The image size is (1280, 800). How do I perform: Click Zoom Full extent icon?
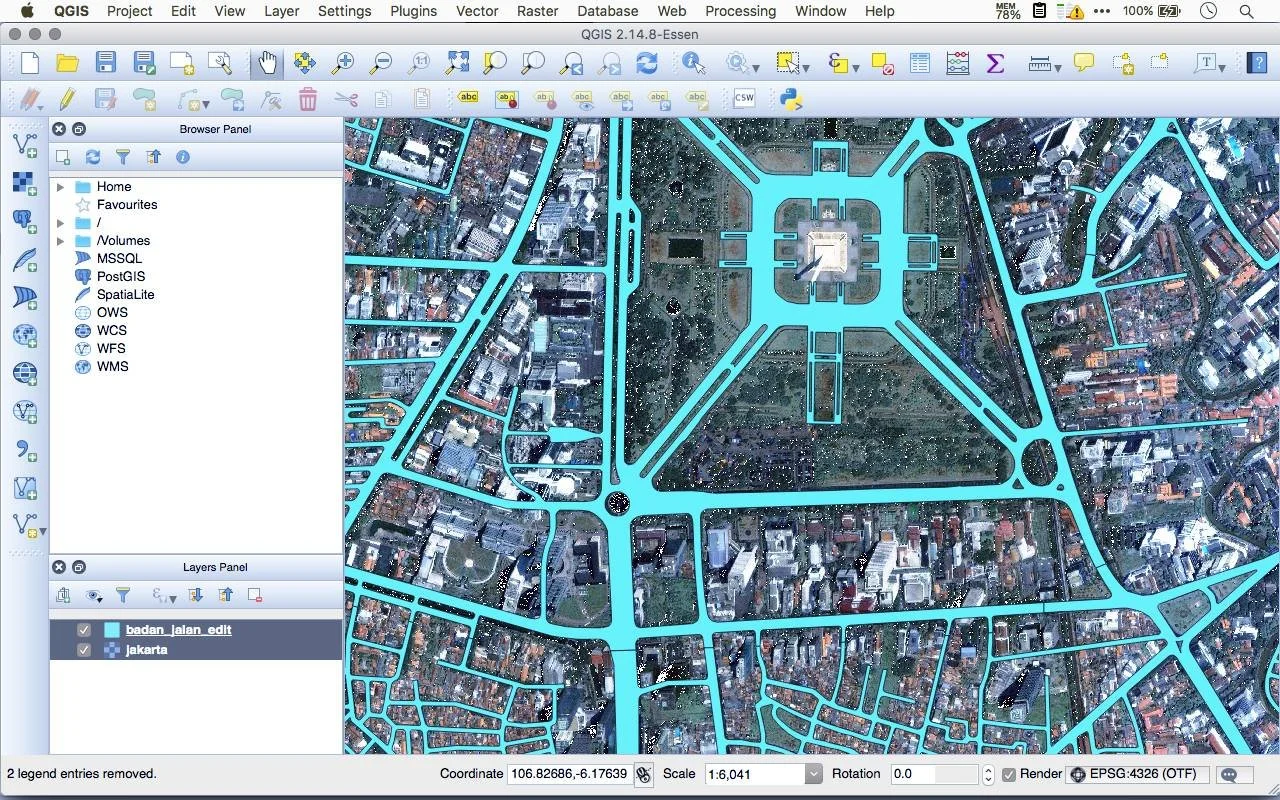pyautogui.click(x=457, y=63)
